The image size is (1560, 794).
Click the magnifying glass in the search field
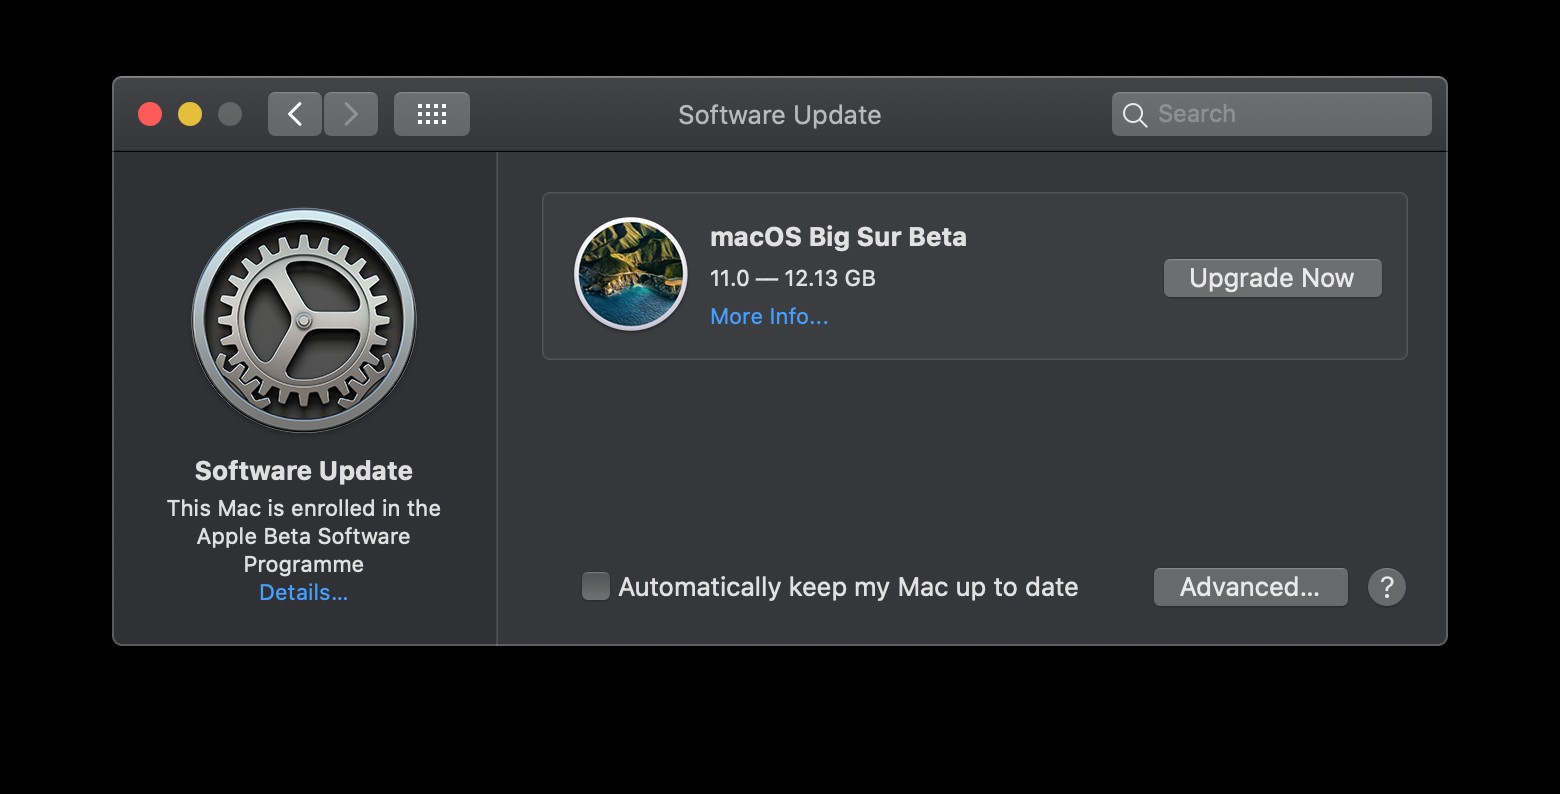coord(1135,114)
